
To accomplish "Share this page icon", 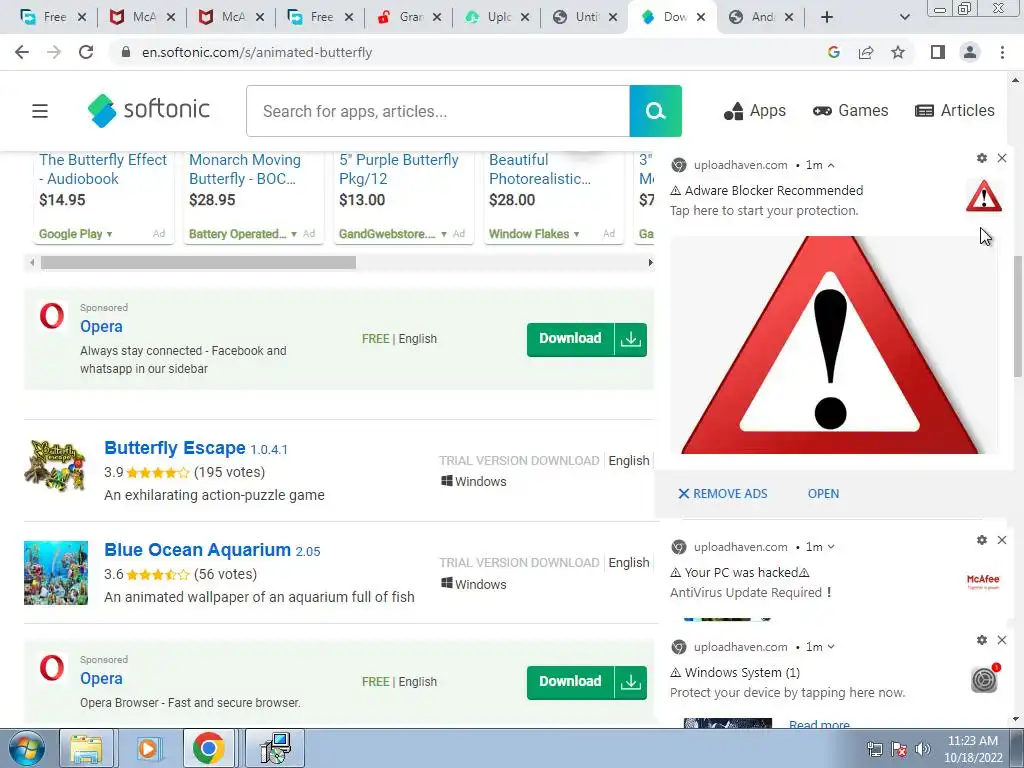I will [866, 52].
